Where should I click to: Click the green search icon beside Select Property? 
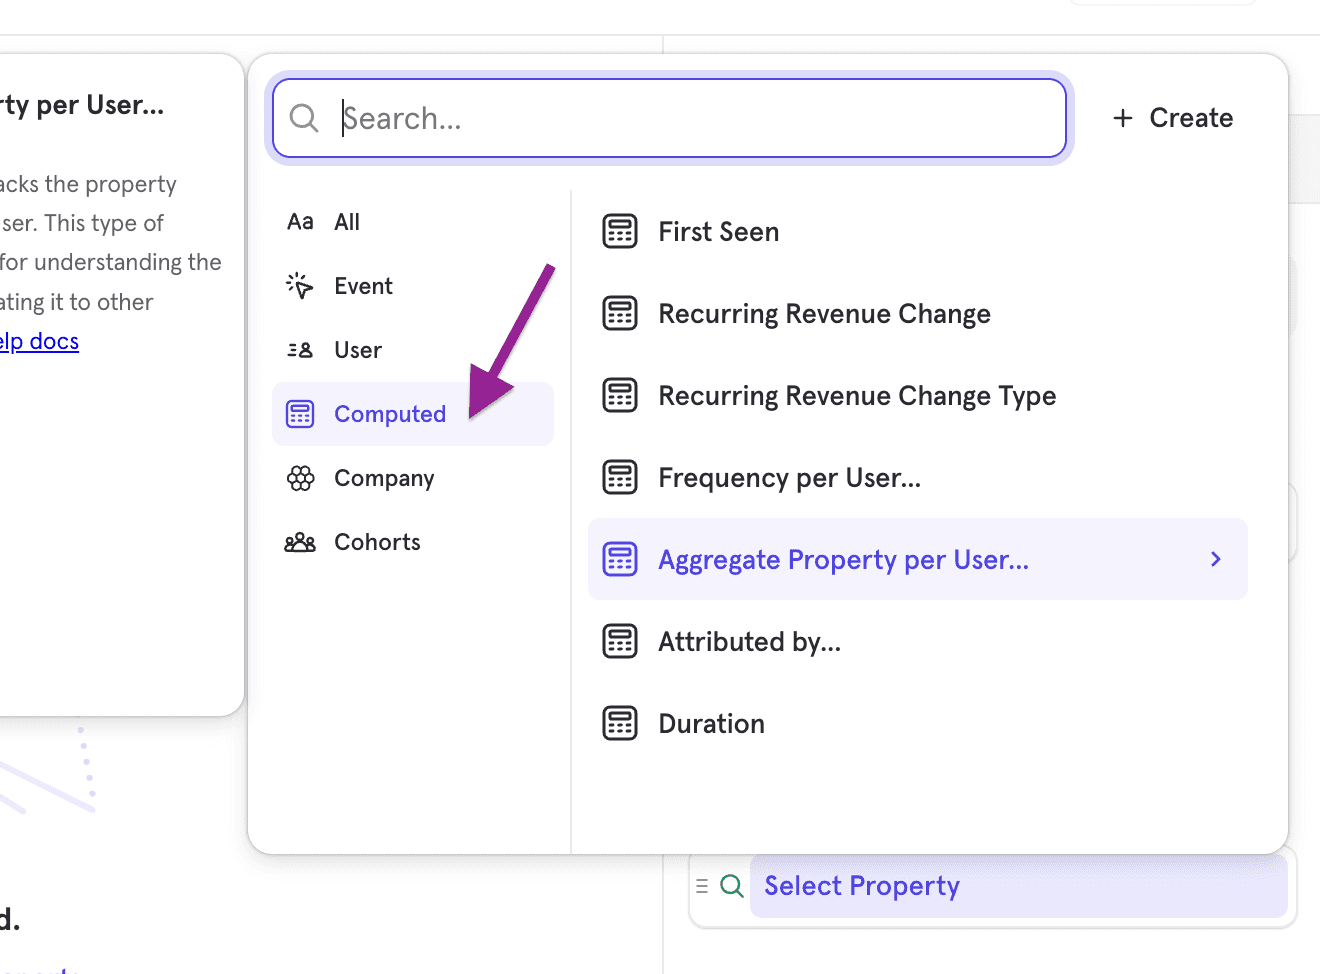tap(732, 886)
